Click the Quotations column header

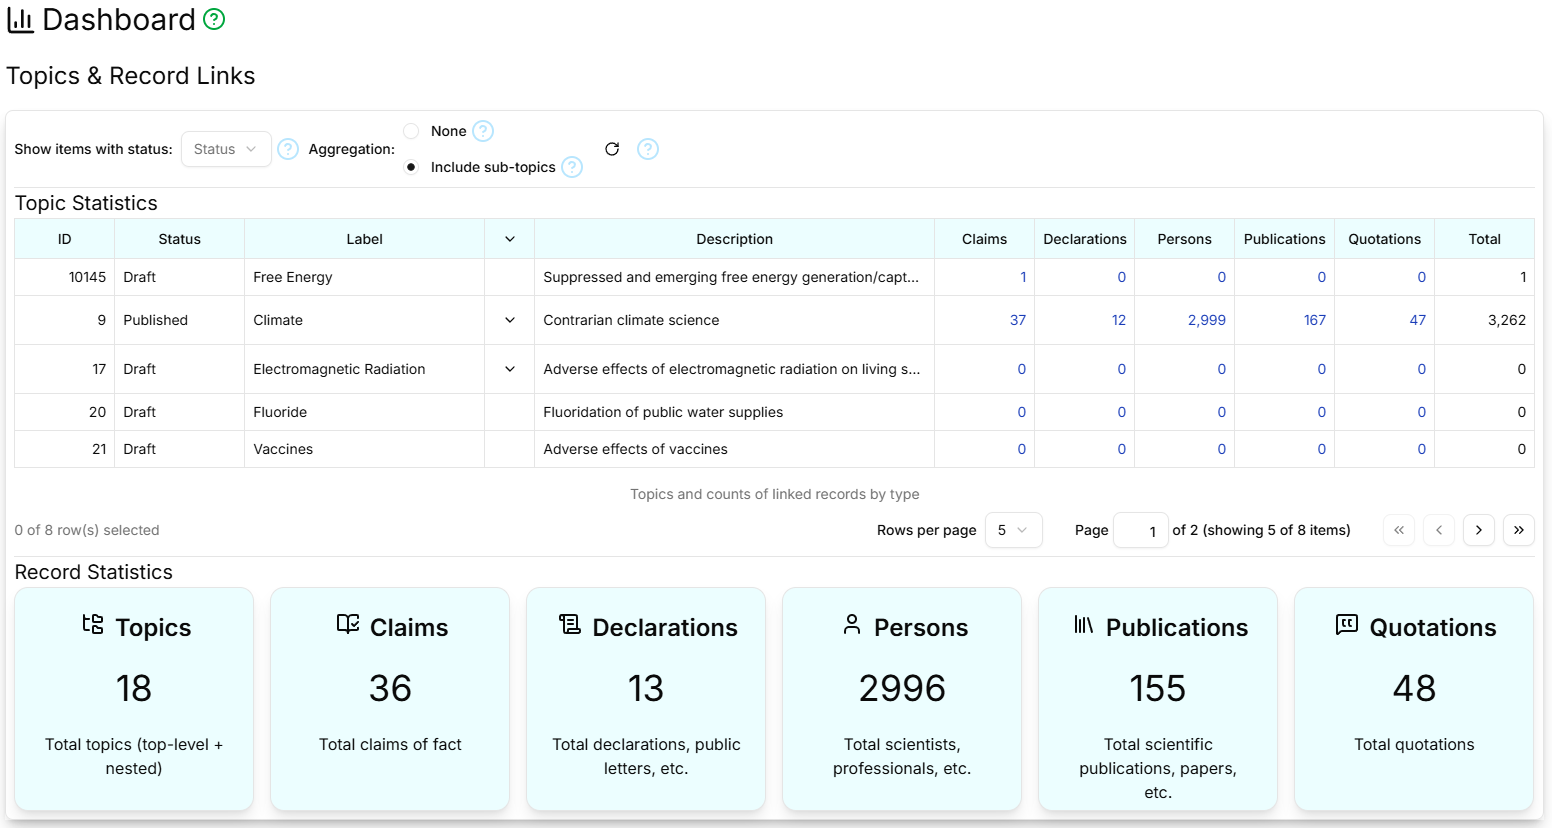[x=1385, y=239]
